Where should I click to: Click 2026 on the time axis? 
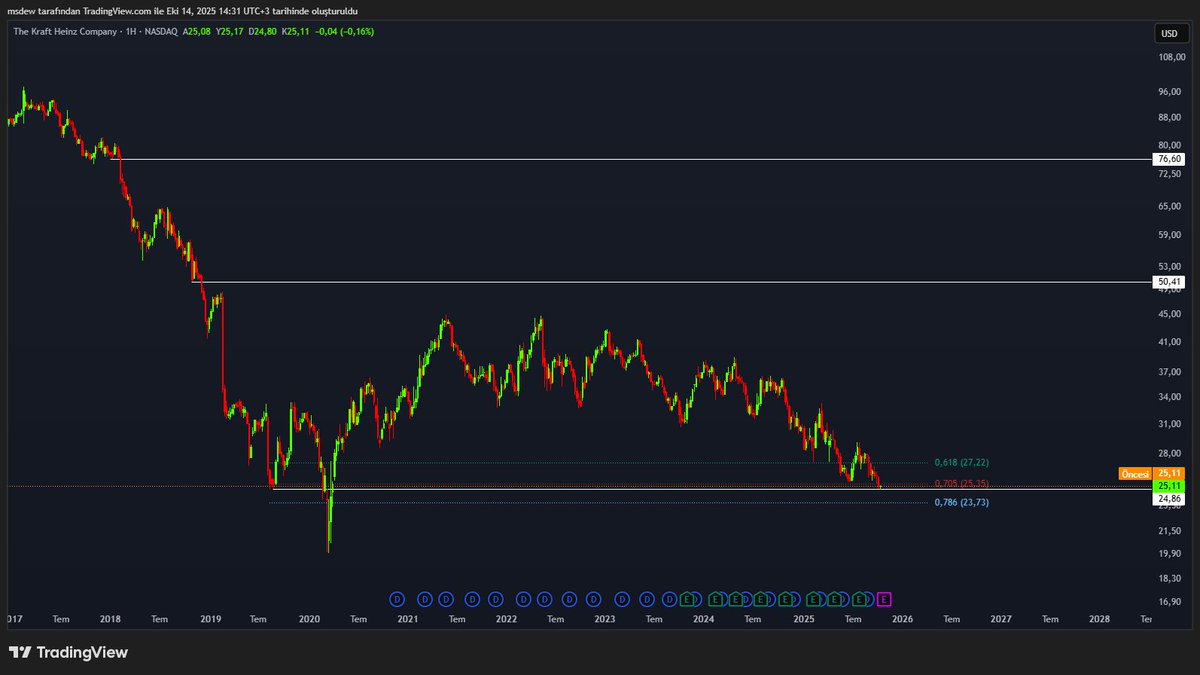pyautogui.click(x=902, y=619)
